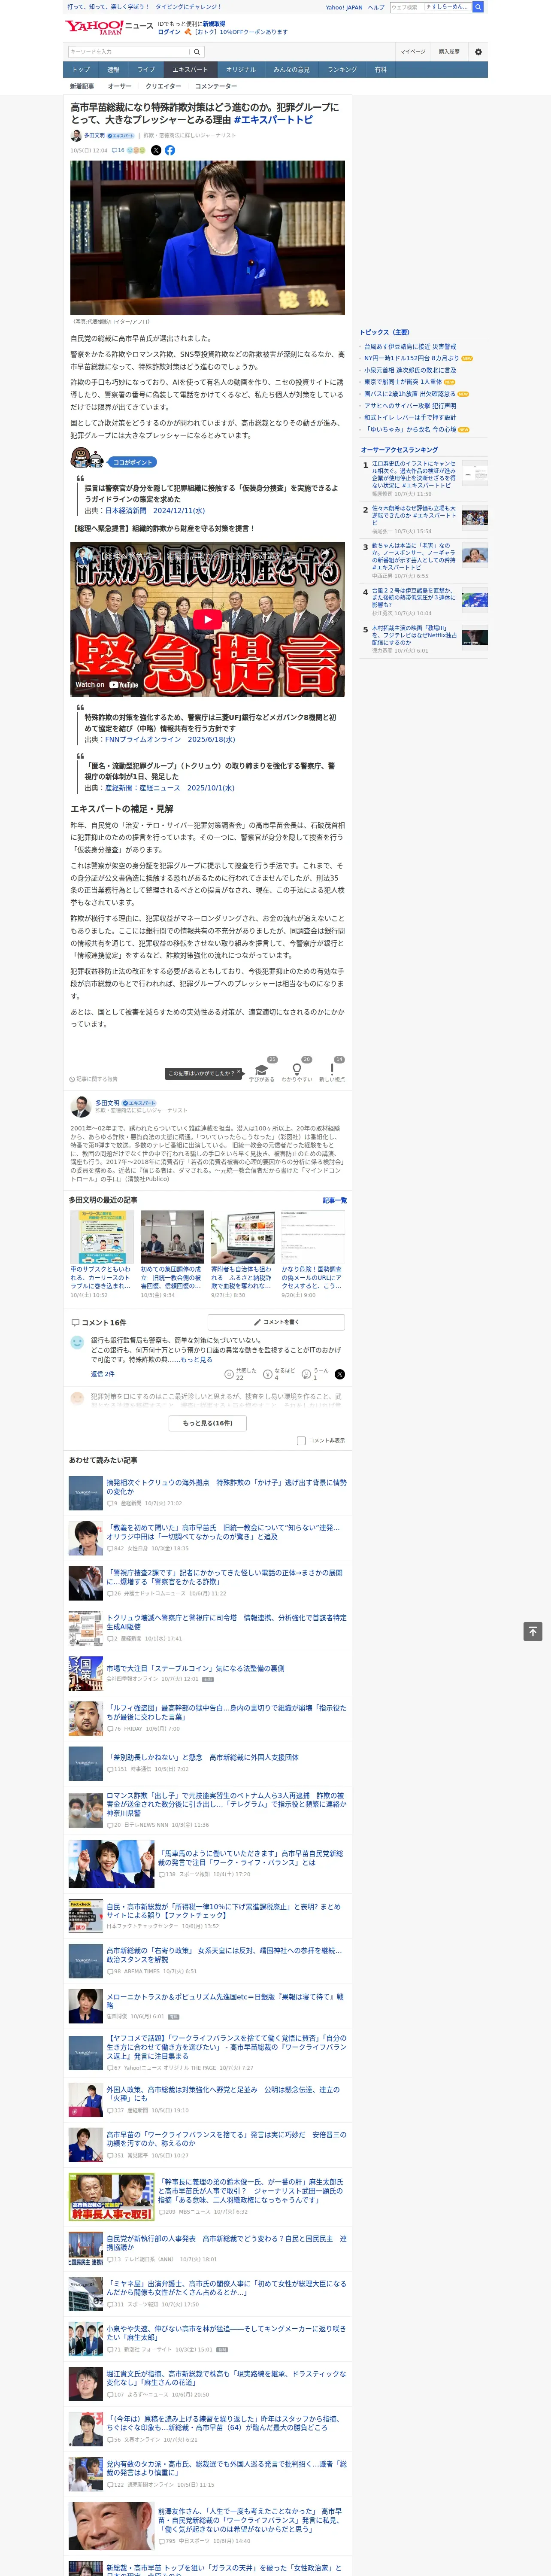Image resolution: width=551 pixels, height=2576 pixels.
Task: Open the オリジナル tab
Action: [241, 70]
